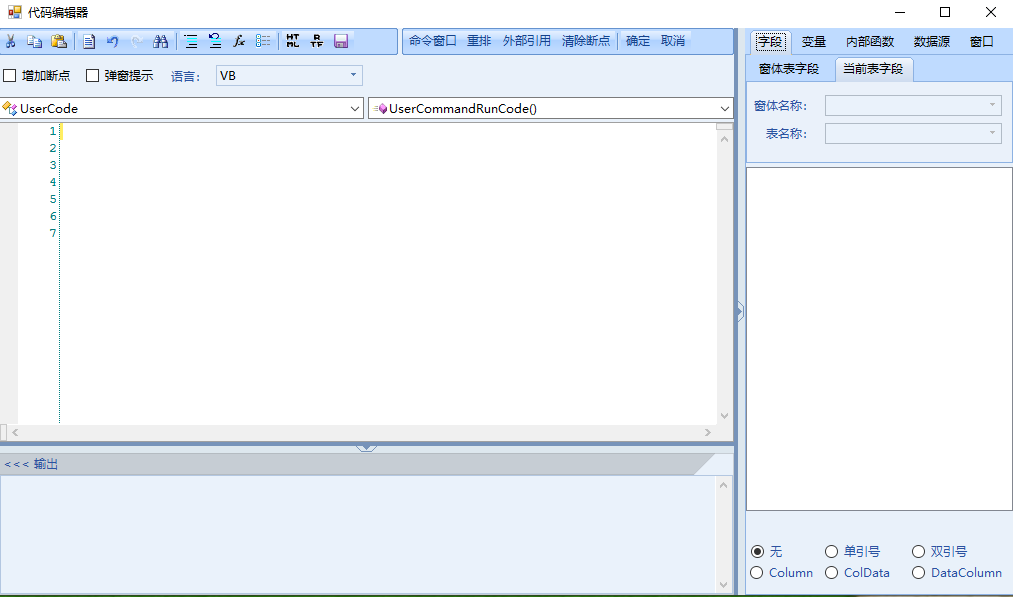Save using the purple floppy disk icon
This screenshot has width=1013, height=597.
click(341, 41)
